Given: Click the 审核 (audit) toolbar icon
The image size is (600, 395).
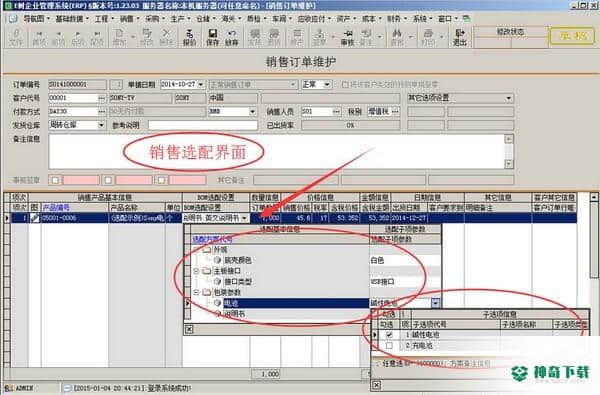Looking at the screenshot, I should pos(347,37).
